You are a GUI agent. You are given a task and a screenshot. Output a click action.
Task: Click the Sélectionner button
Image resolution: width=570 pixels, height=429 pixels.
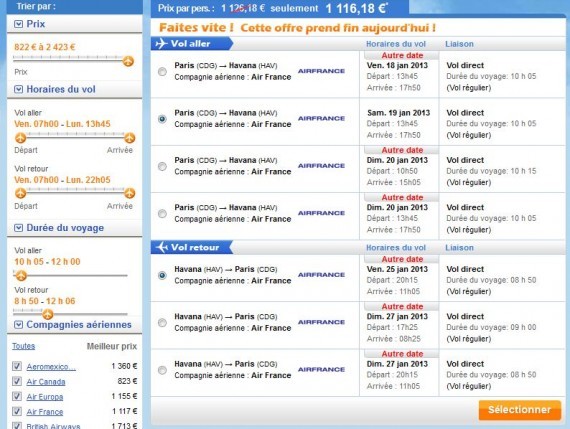519,410
